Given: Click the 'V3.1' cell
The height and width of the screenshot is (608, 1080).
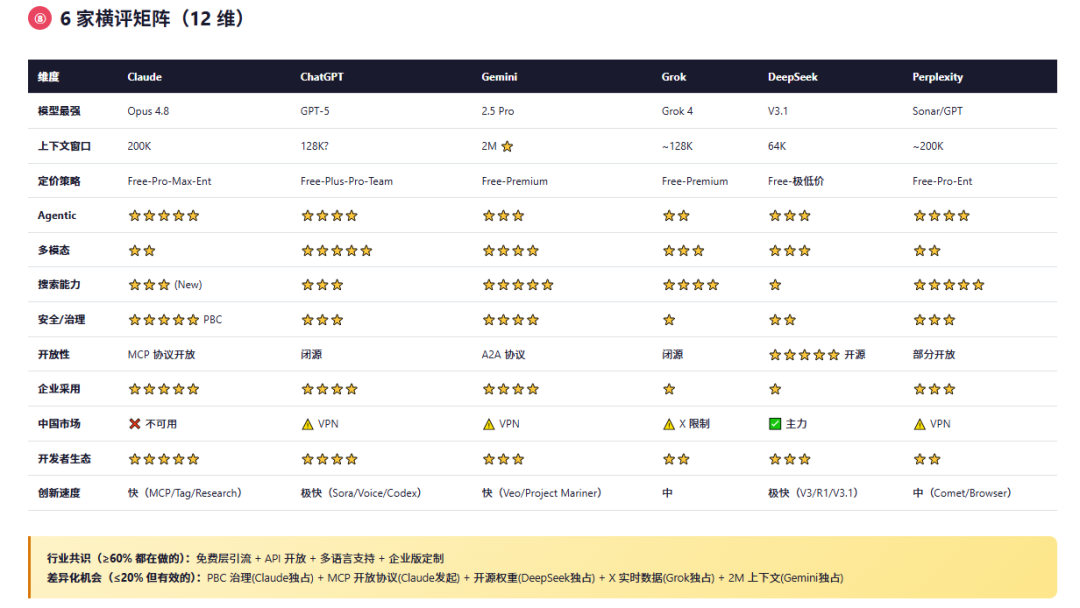Looking at the screenshot, I should coord(778,111).
